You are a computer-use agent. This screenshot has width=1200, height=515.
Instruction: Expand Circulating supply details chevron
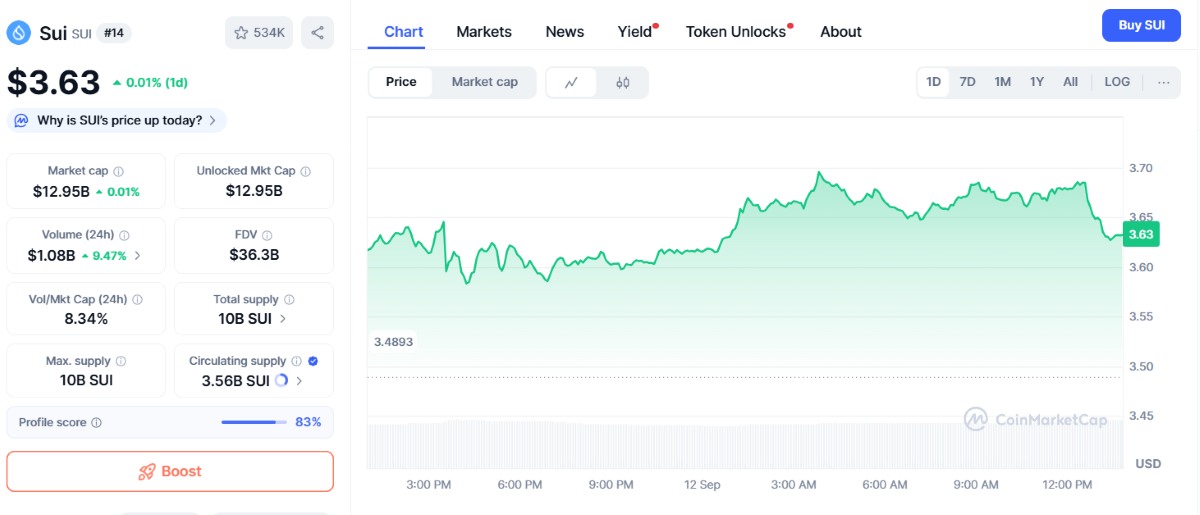point(299,380)
